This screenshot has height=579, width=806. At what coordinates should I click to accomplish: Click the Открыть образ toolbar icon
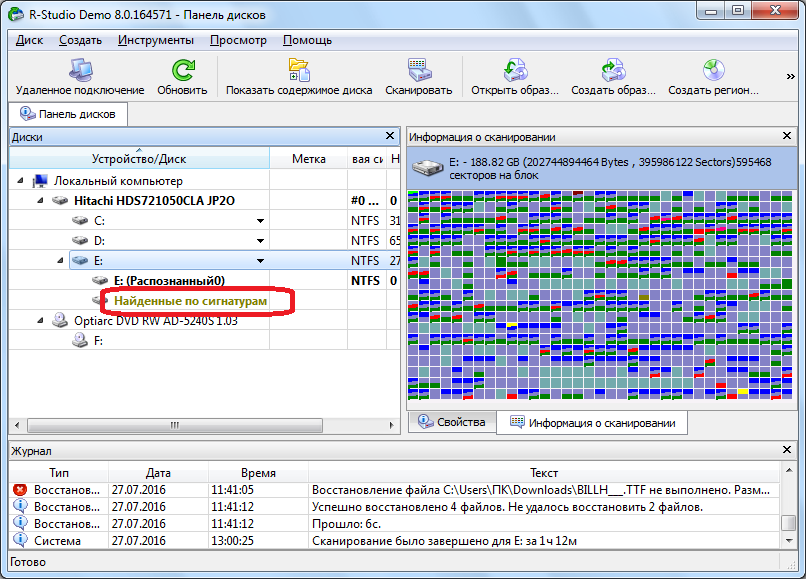[515, 69]
